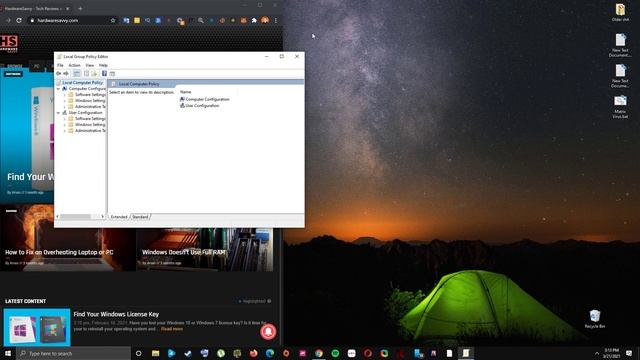Switch to the Standard tab
This screenshot has height=360, width=640.
(140, 217)
